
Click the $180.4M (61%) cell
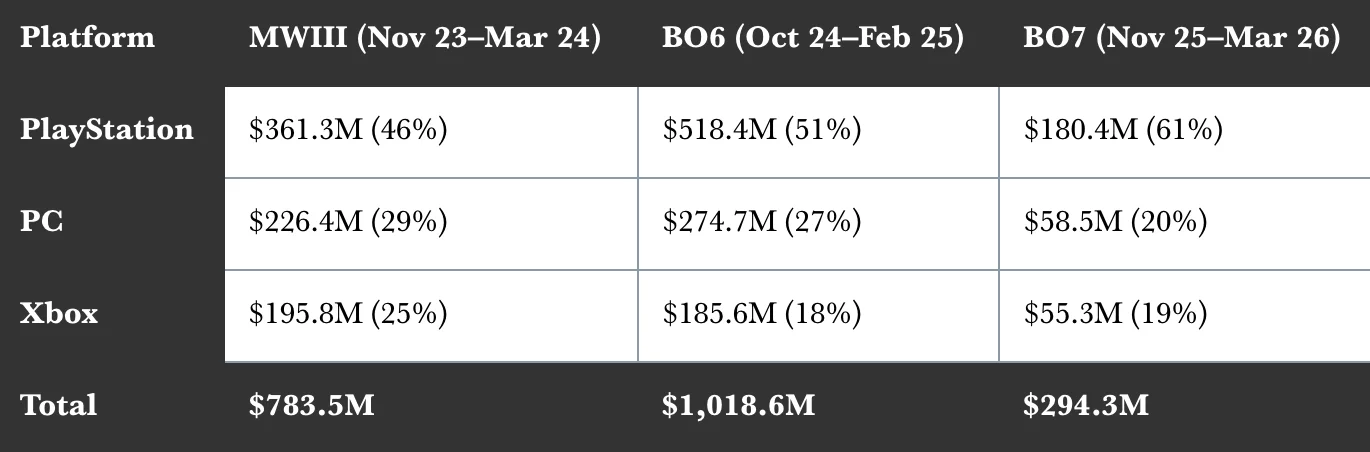1122,130
